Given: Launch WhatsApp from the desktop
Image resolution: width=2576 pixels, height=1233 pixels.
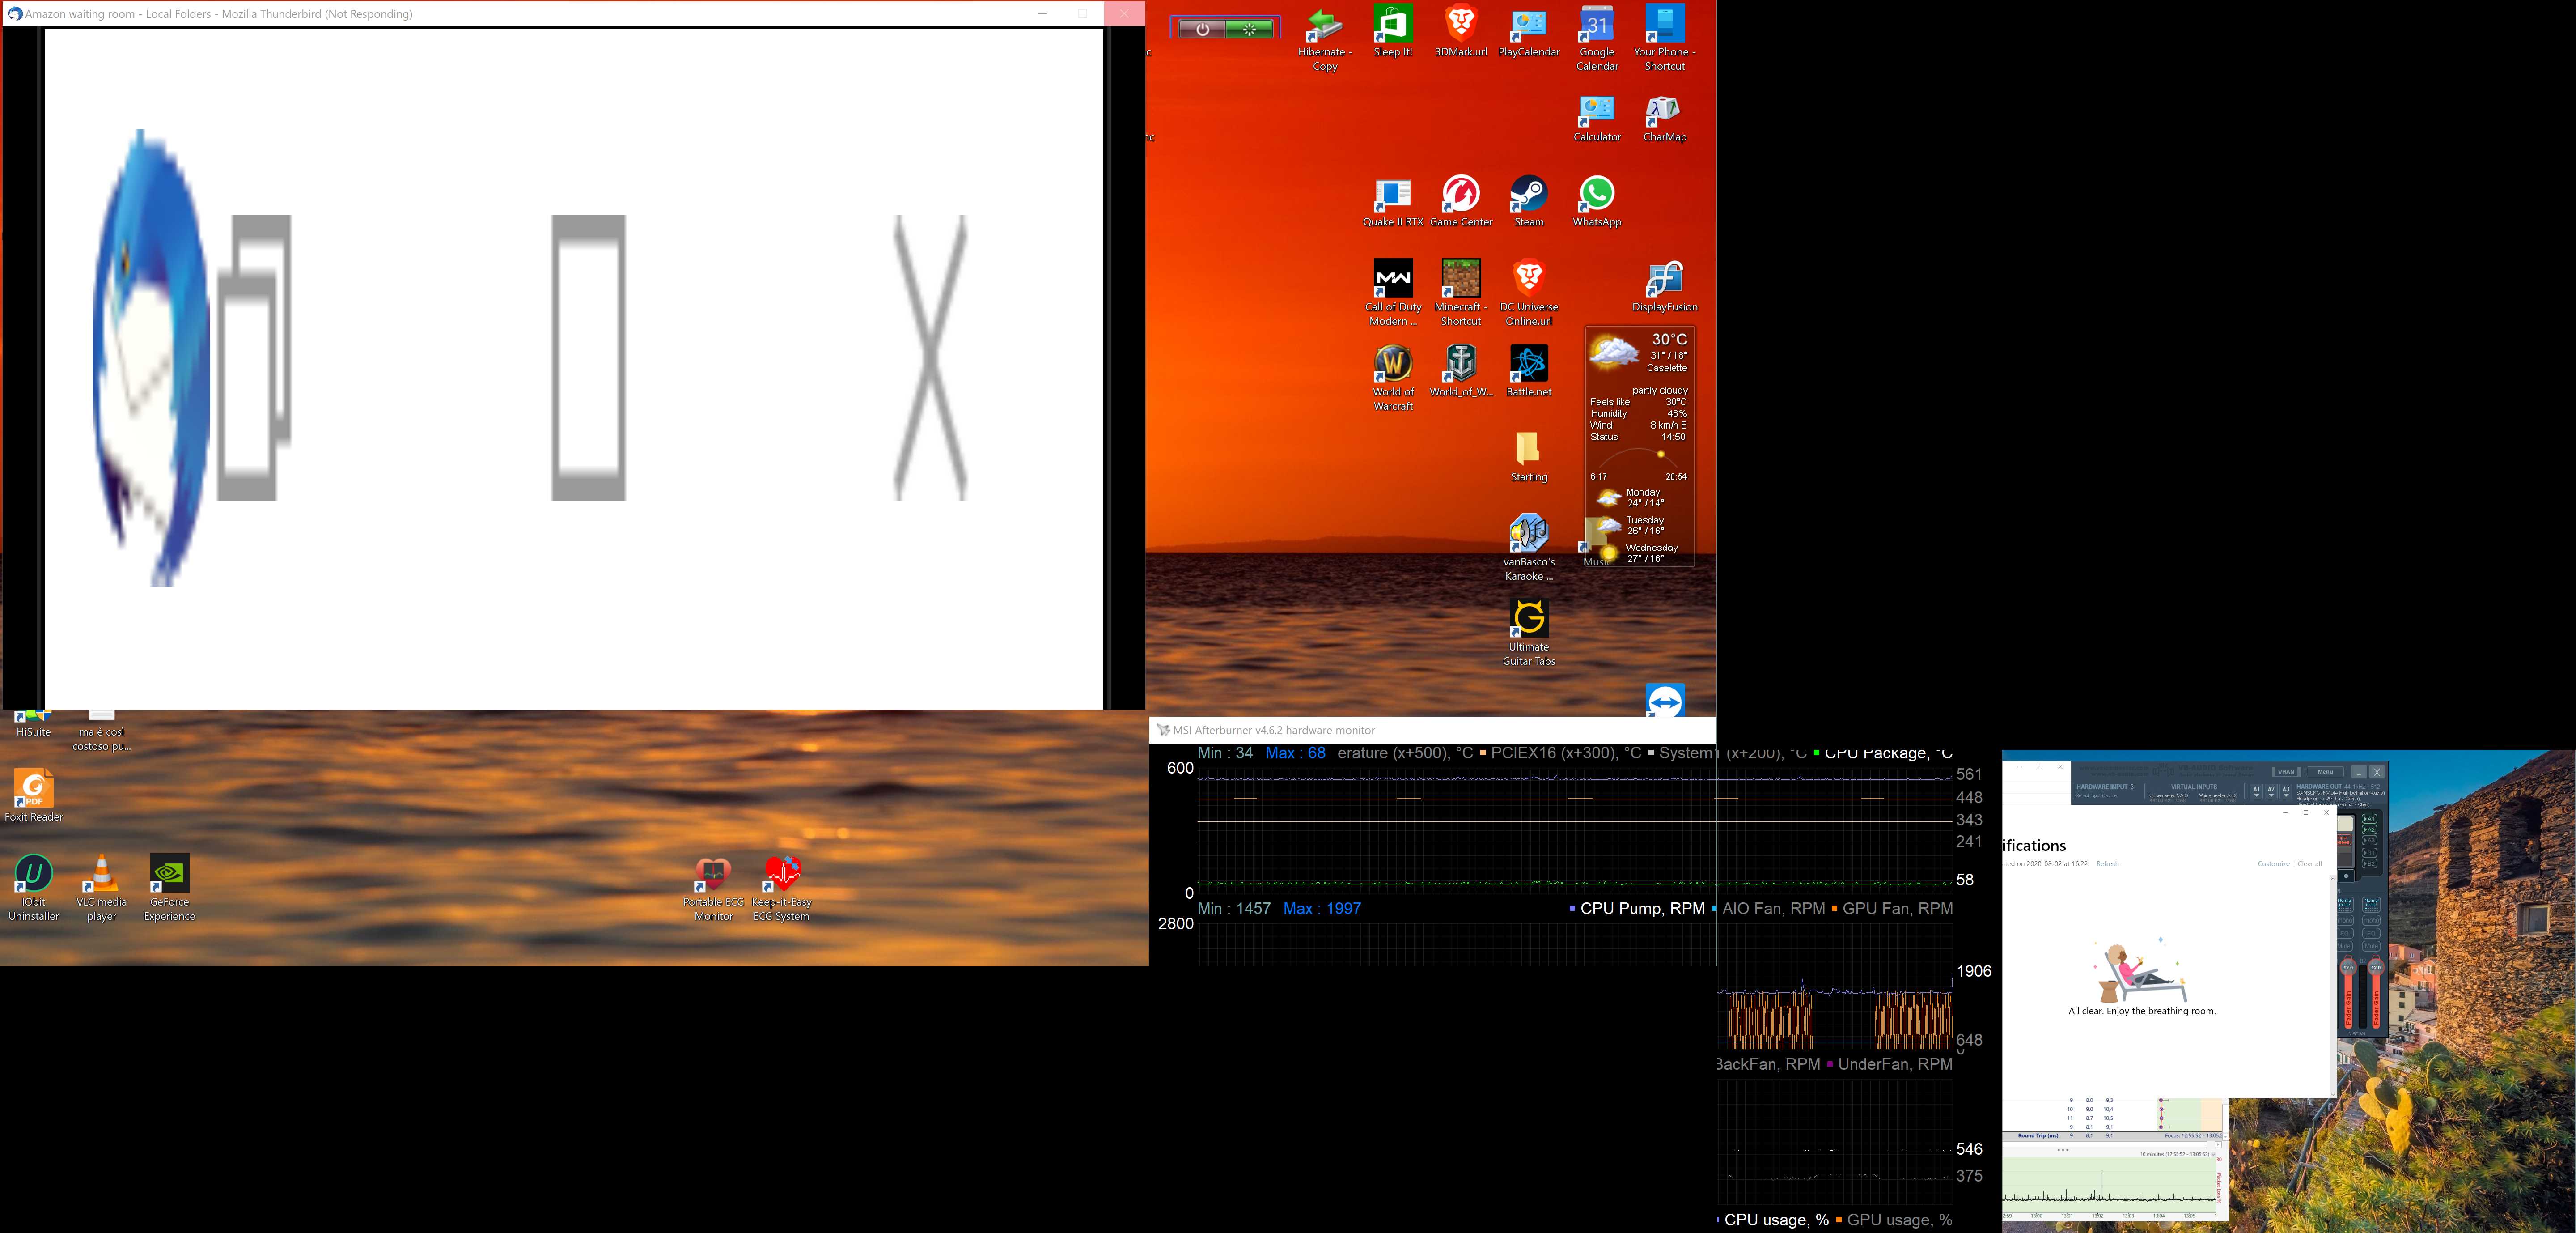Looking at the screenshot, I should point(1596,194).
